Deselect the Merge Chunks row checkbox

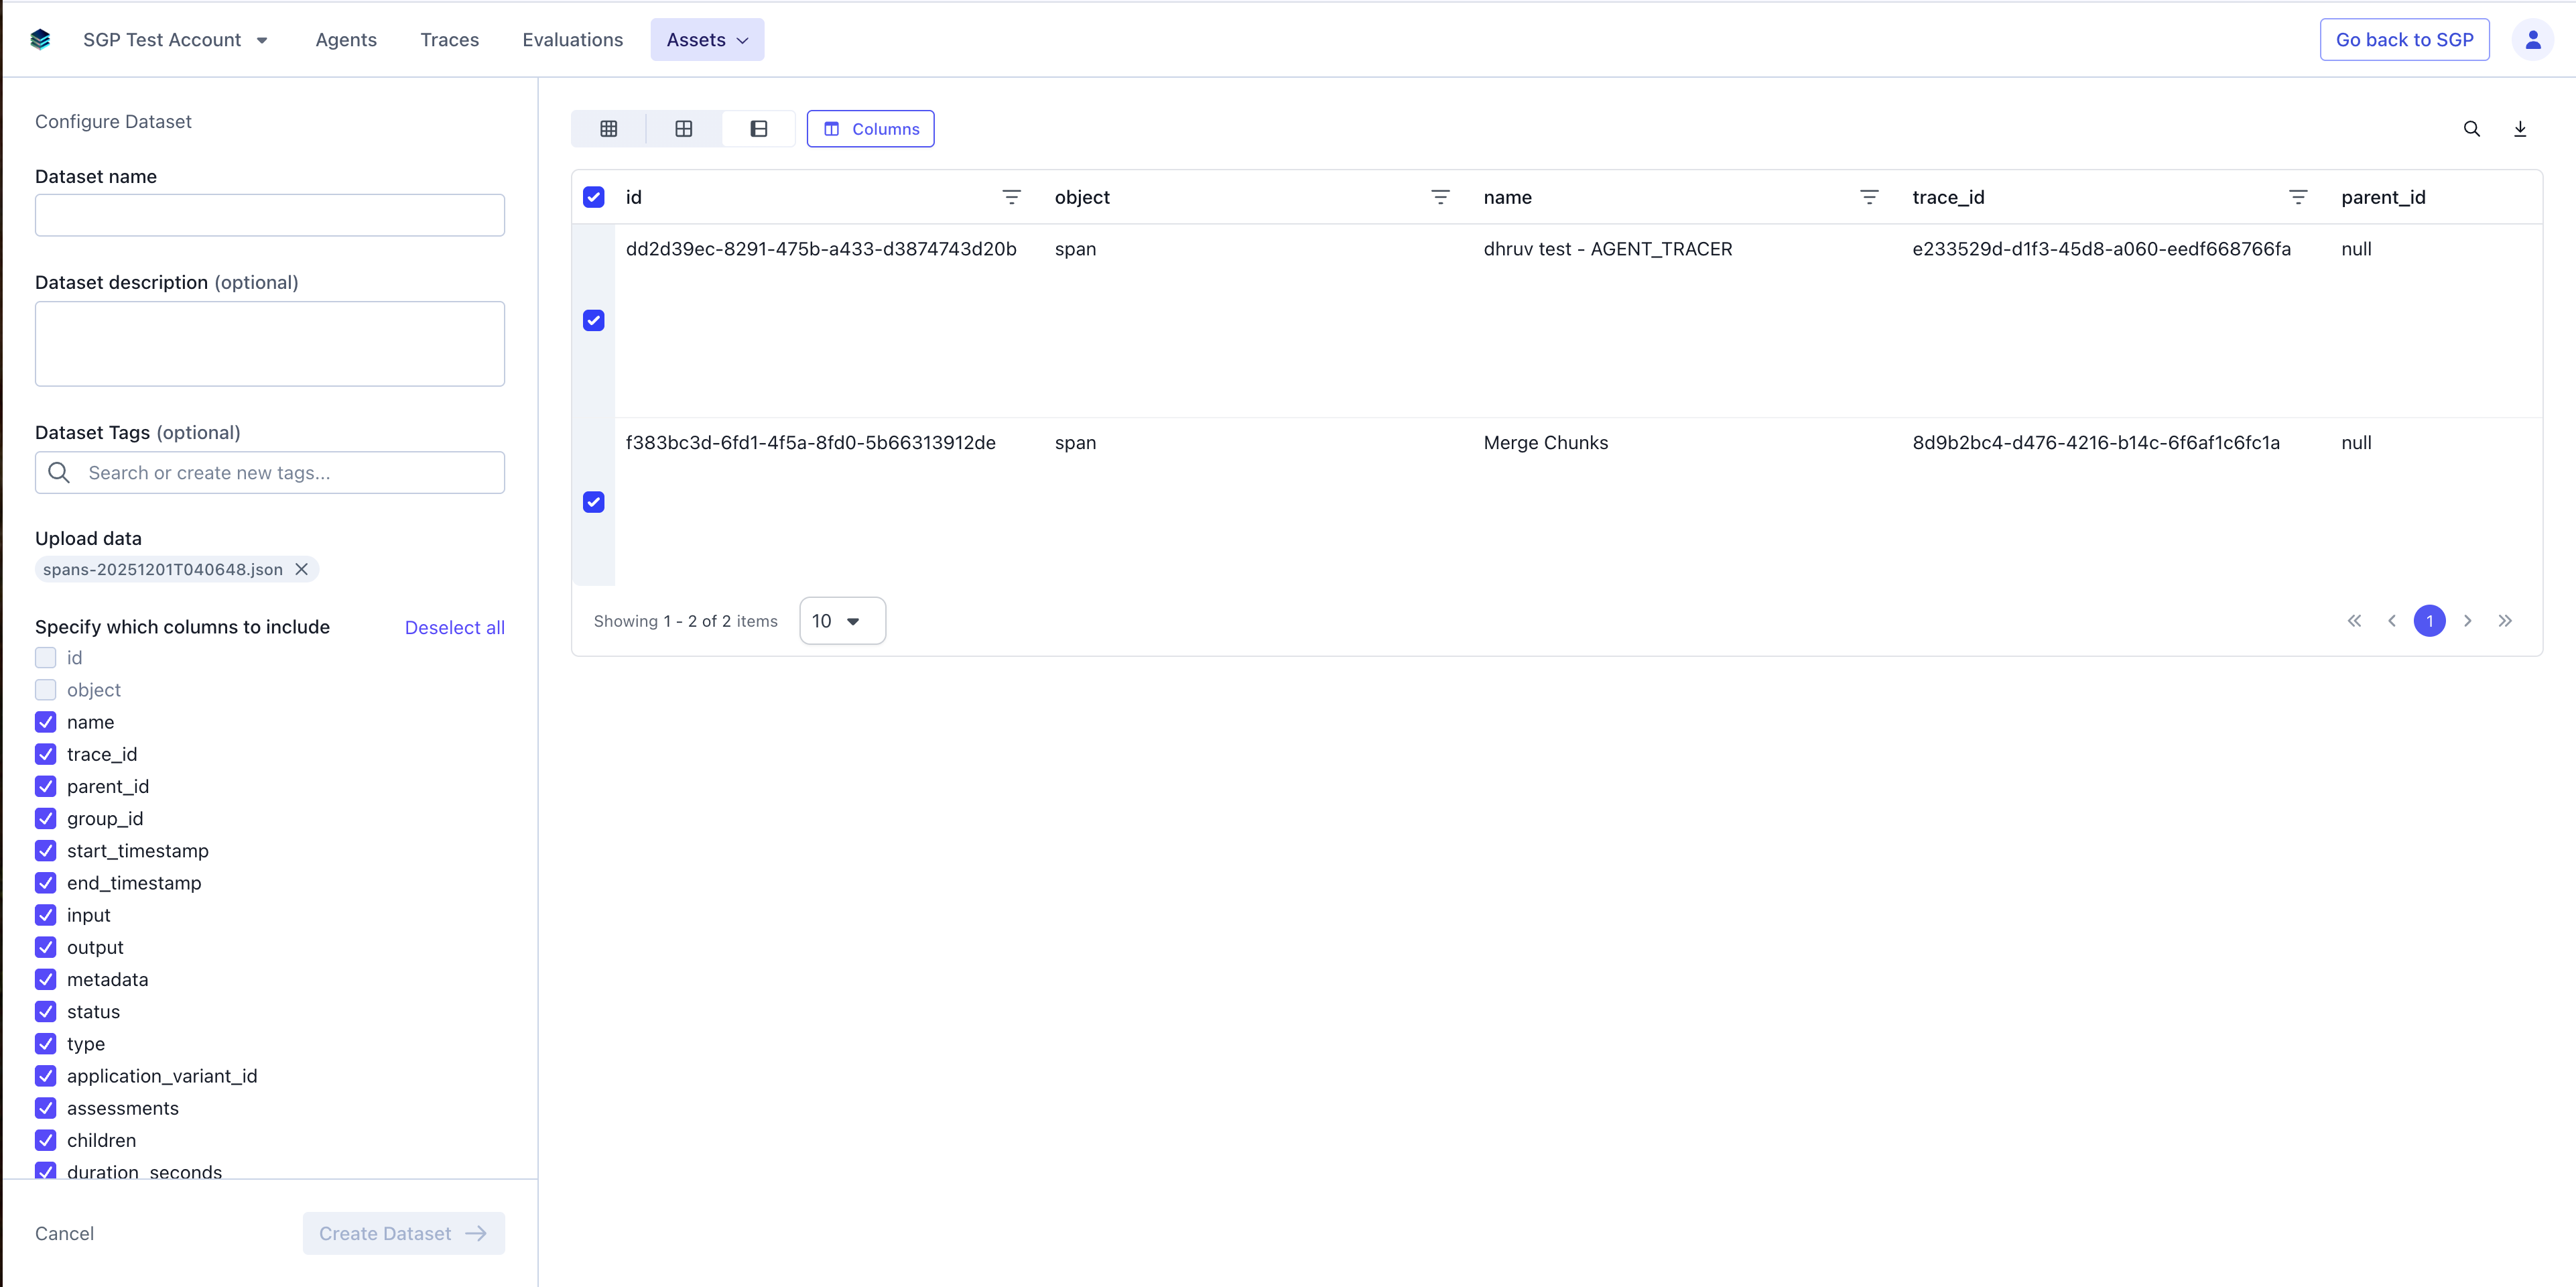click(x=594, y=502)
